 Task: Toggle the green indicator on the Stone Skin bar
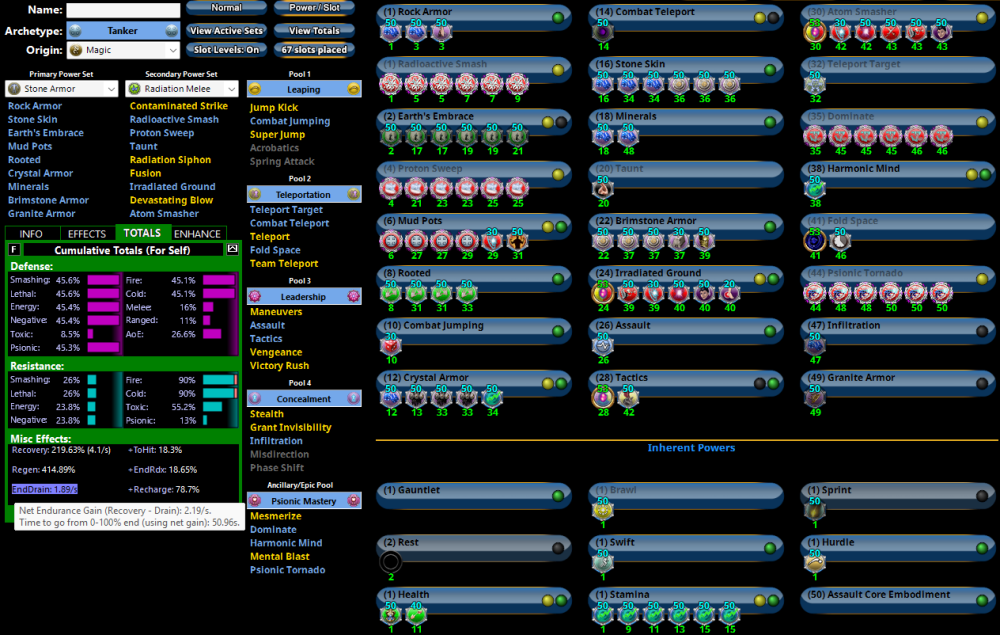[x=770, y=70]
